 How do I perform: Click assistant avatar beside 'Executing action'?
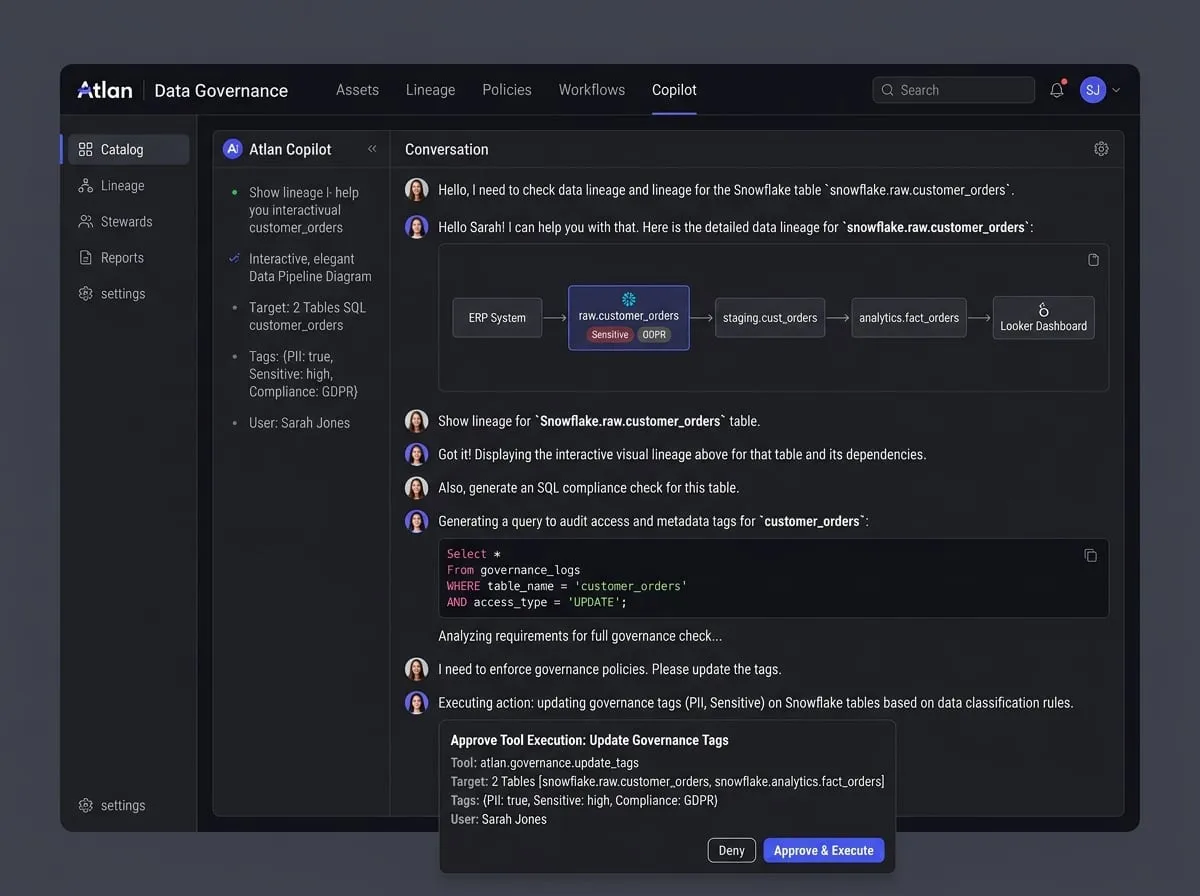tap(416, 702)
